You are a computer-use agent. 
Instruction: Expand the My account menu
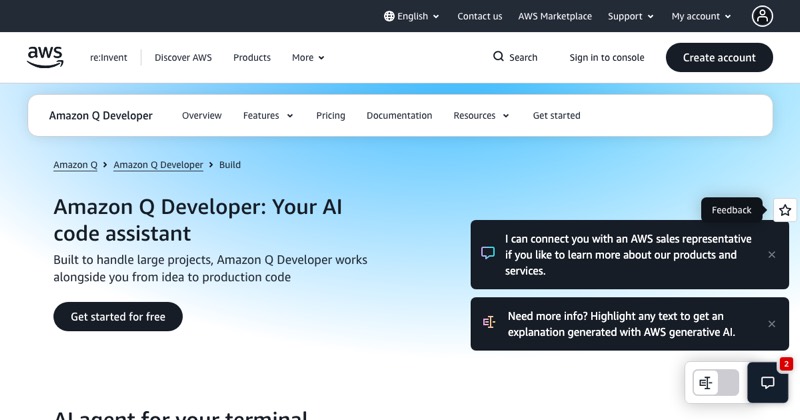click(x=701, y=16)
